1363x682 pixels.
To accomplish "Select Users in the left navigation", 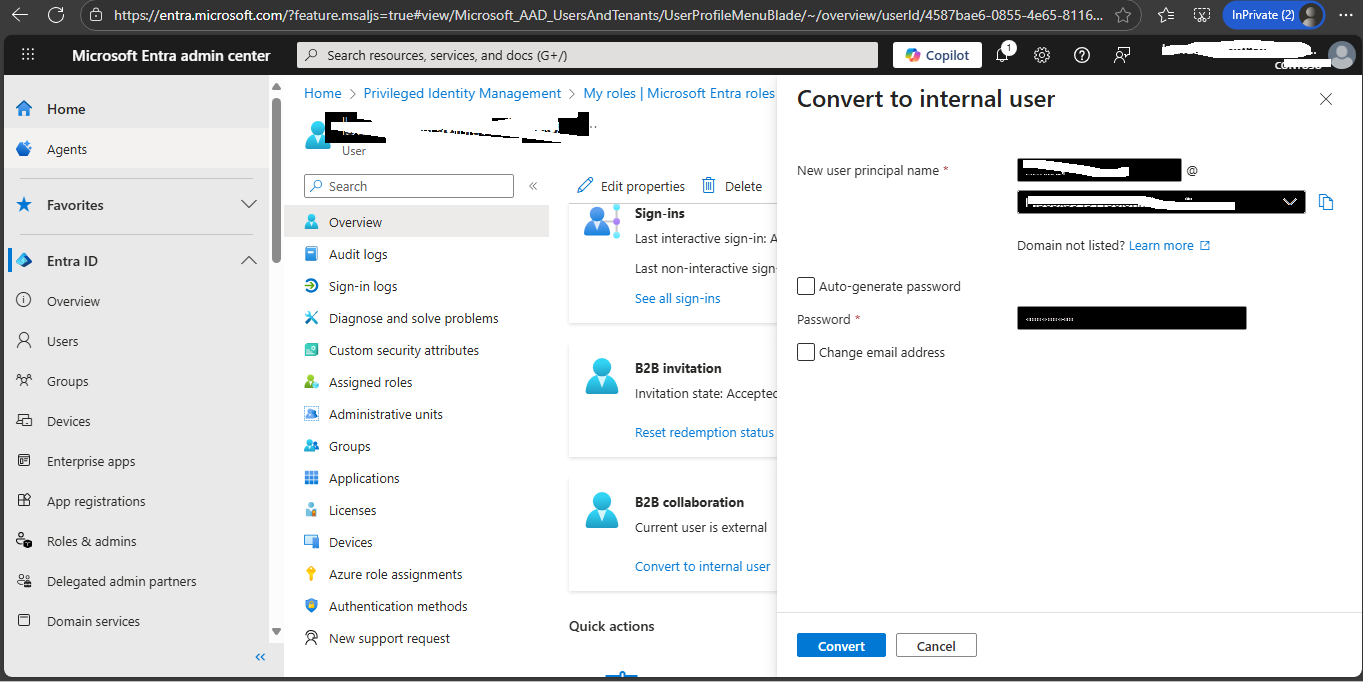I will [x=62, y=340].
